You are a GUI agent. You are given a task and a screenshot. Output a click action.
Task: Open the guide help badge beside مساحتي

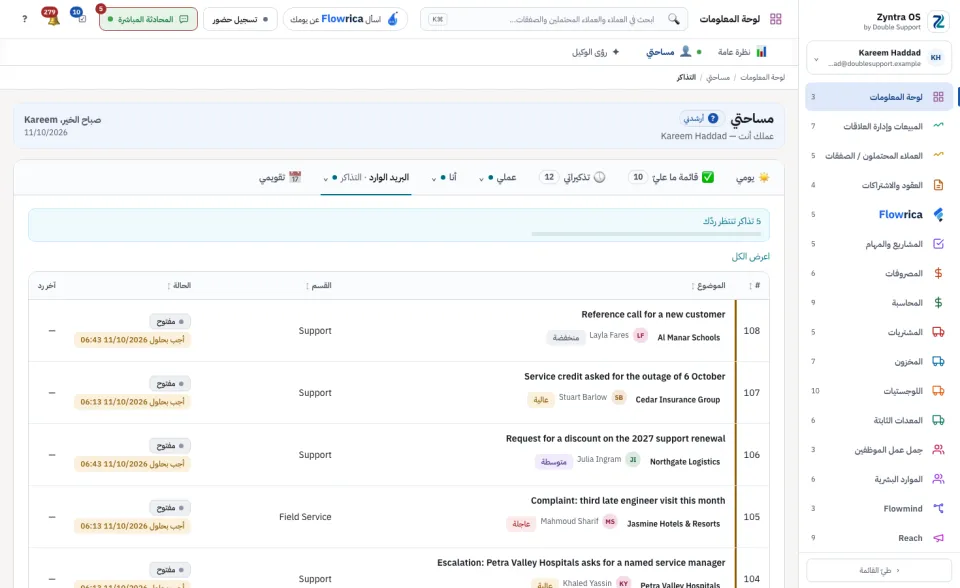702,118
